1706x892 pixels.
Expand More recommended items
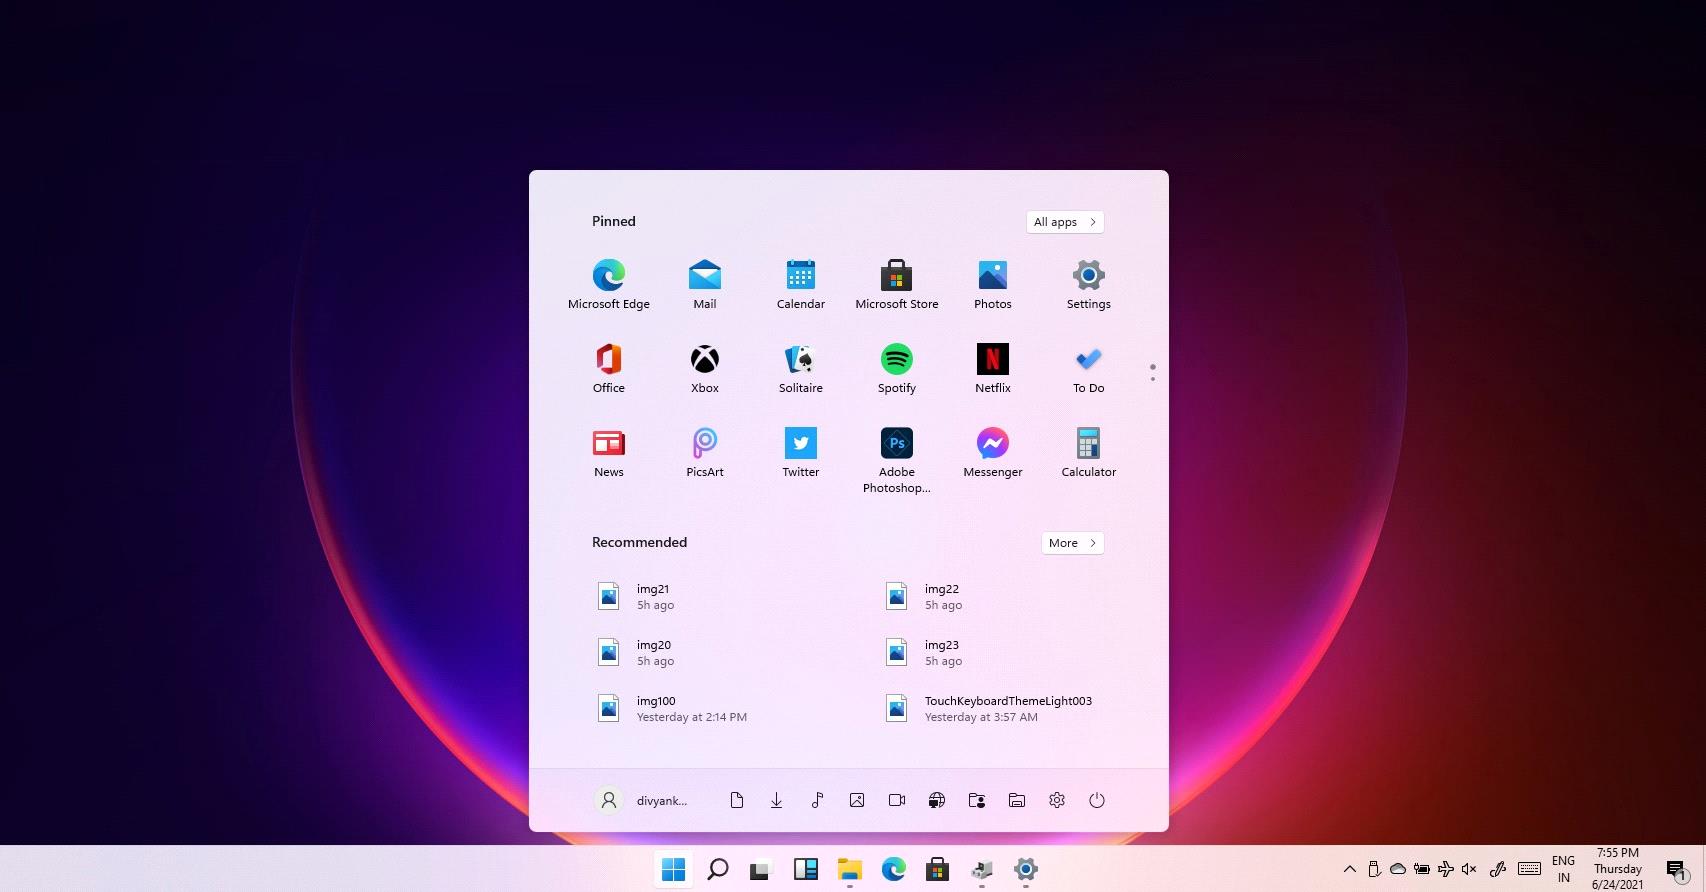pyautogui.click(x=1072, y=543)
